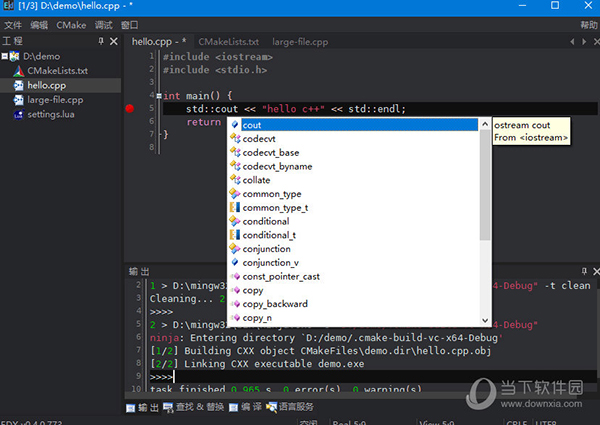The width and height of the screenshot is (600, 425).
Task: Click the Building CXX object output line
Action: click(320, 351)
